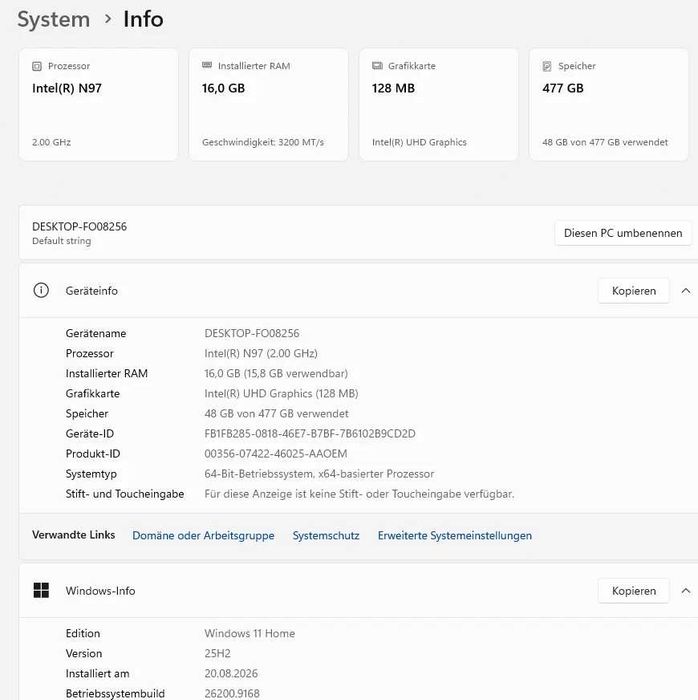The width and height of the screenshot is (698, 700).
Task: Open Systemschutz link
Action: [x=326, y=535]
